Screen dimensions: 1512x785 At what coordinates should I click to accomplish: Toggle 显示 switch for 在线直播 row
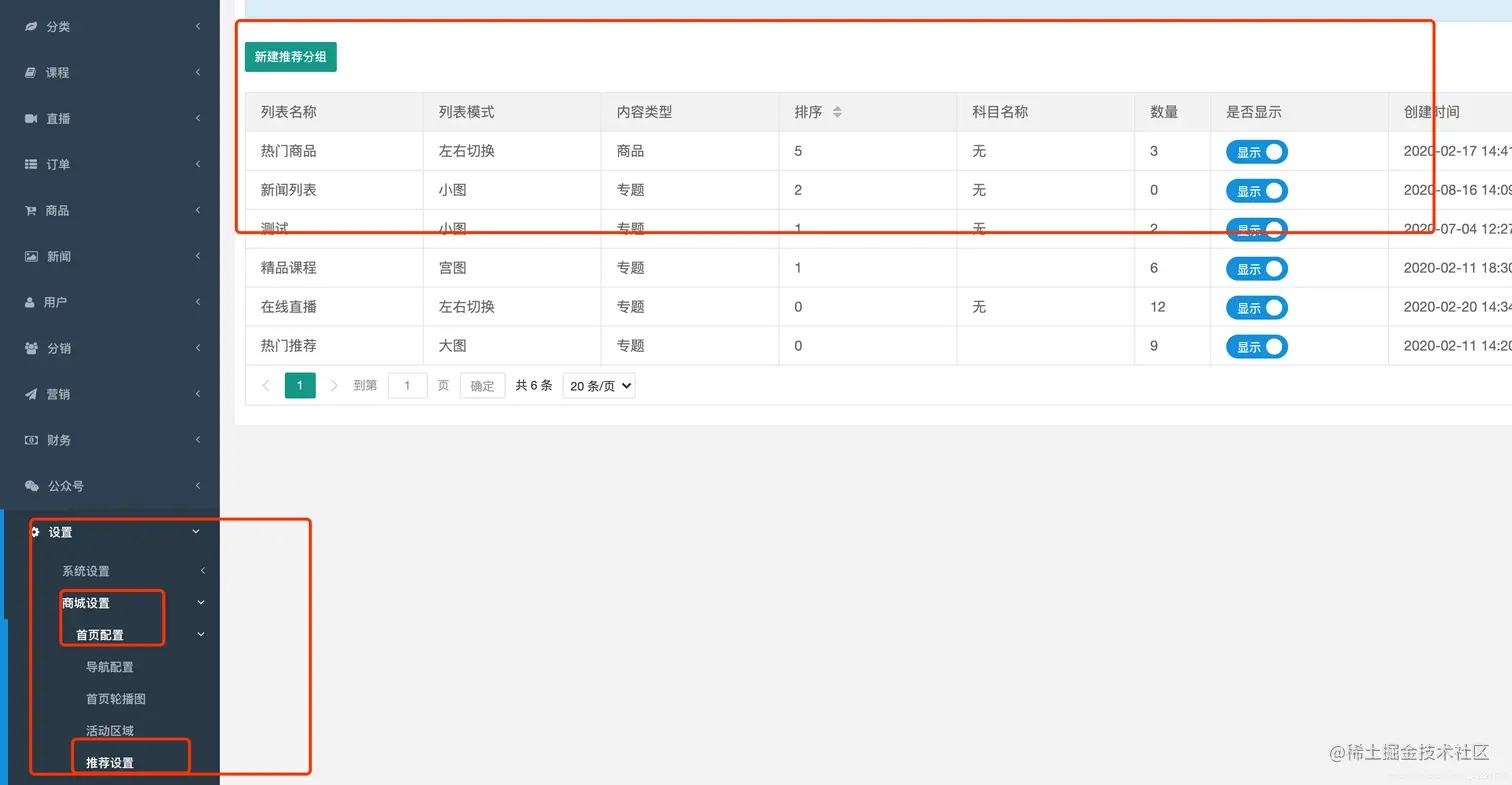click(x=1257, y=308)
